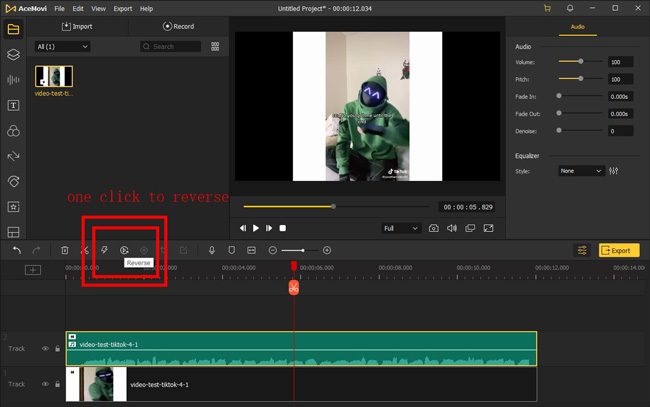Open the Filters sidebar panel
The width and height of the screenshot is (650, 407).
pos(13,131)
